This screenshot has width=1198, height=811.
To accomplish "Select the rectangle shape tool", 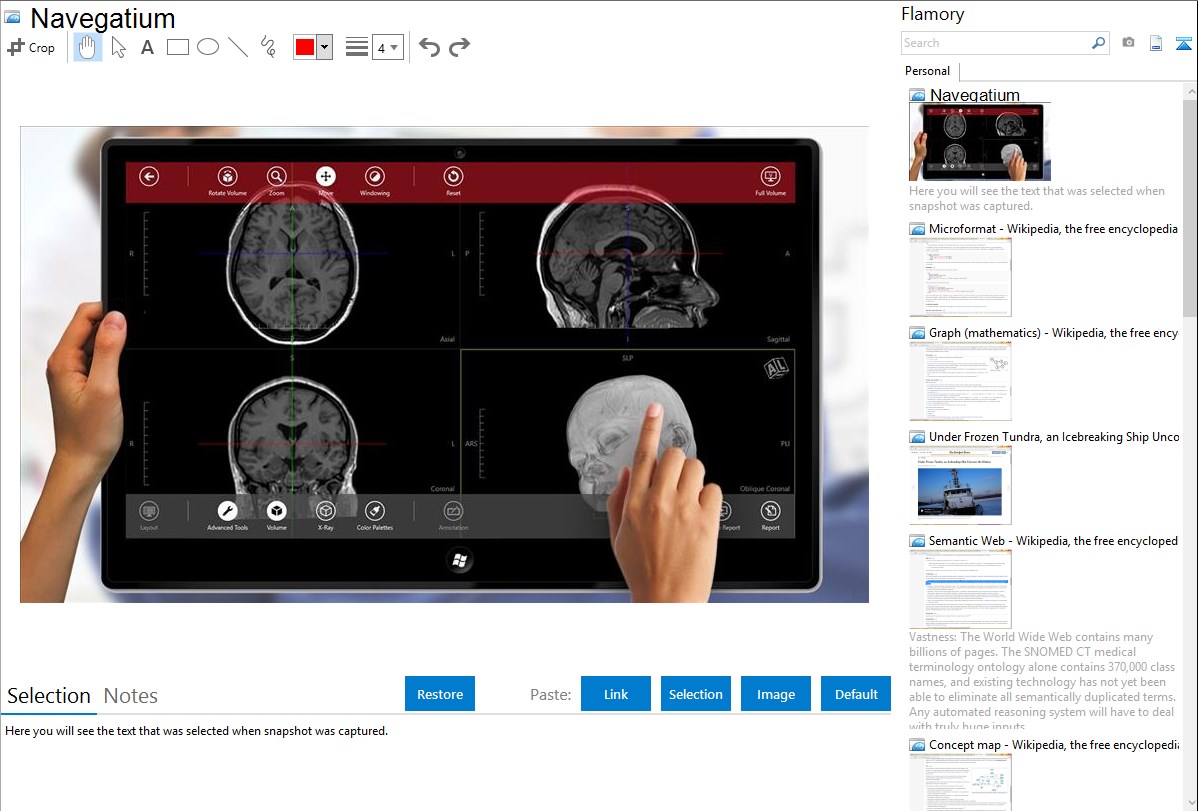I will [177, 47].
